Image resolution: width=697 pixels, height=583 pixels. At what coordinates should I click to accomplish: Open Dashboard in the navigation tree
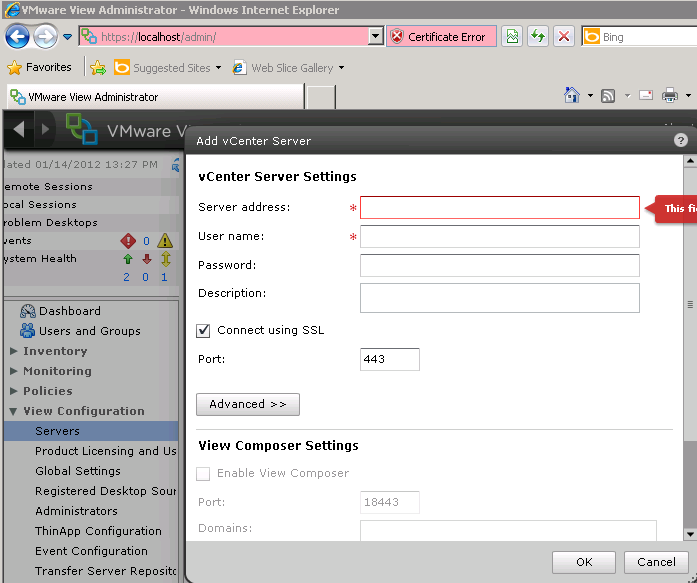[x=61, y=311]
